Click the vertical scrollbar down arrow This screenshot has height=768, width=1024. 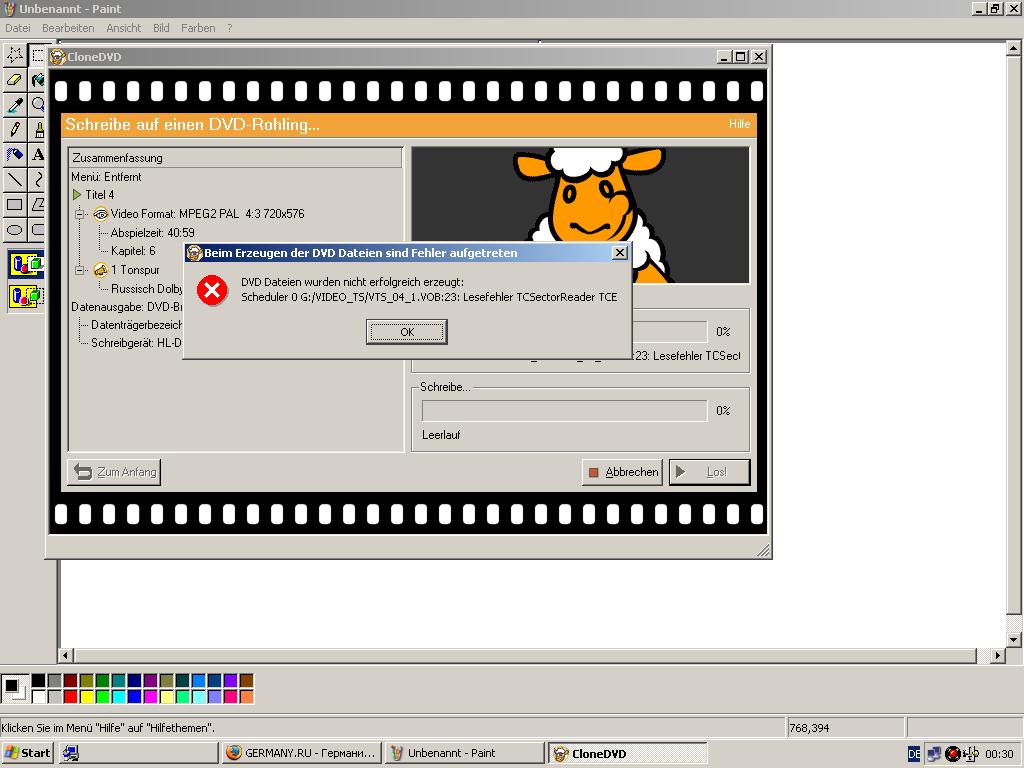tap(1013, 639)
